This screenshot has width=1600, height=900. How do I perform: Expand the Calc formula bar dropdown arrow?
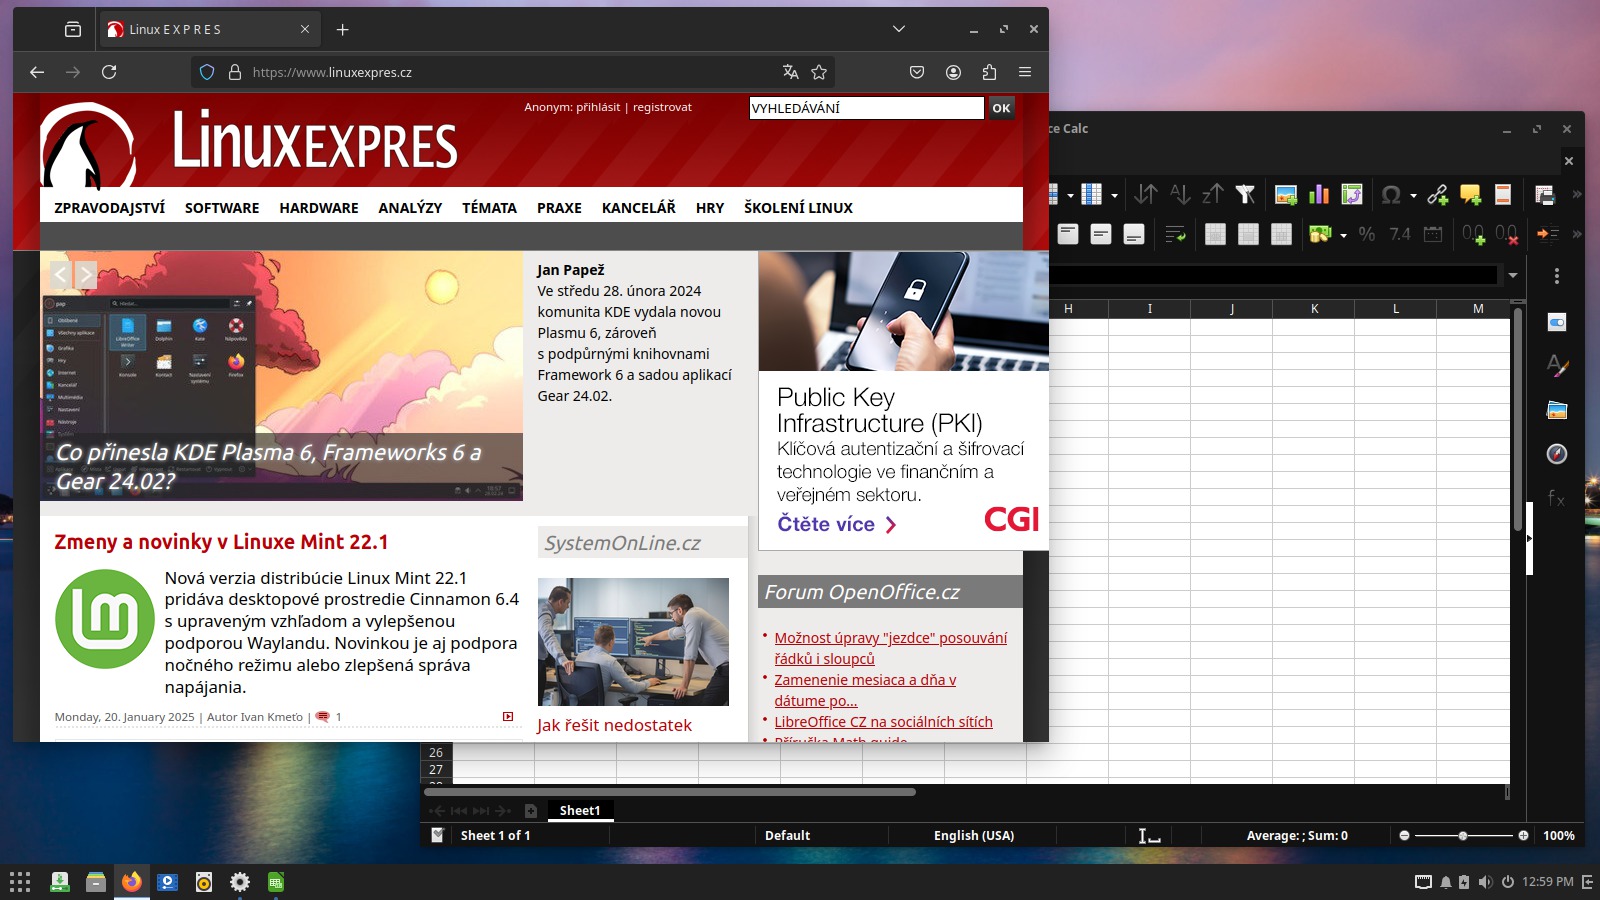coord(1513,275)
